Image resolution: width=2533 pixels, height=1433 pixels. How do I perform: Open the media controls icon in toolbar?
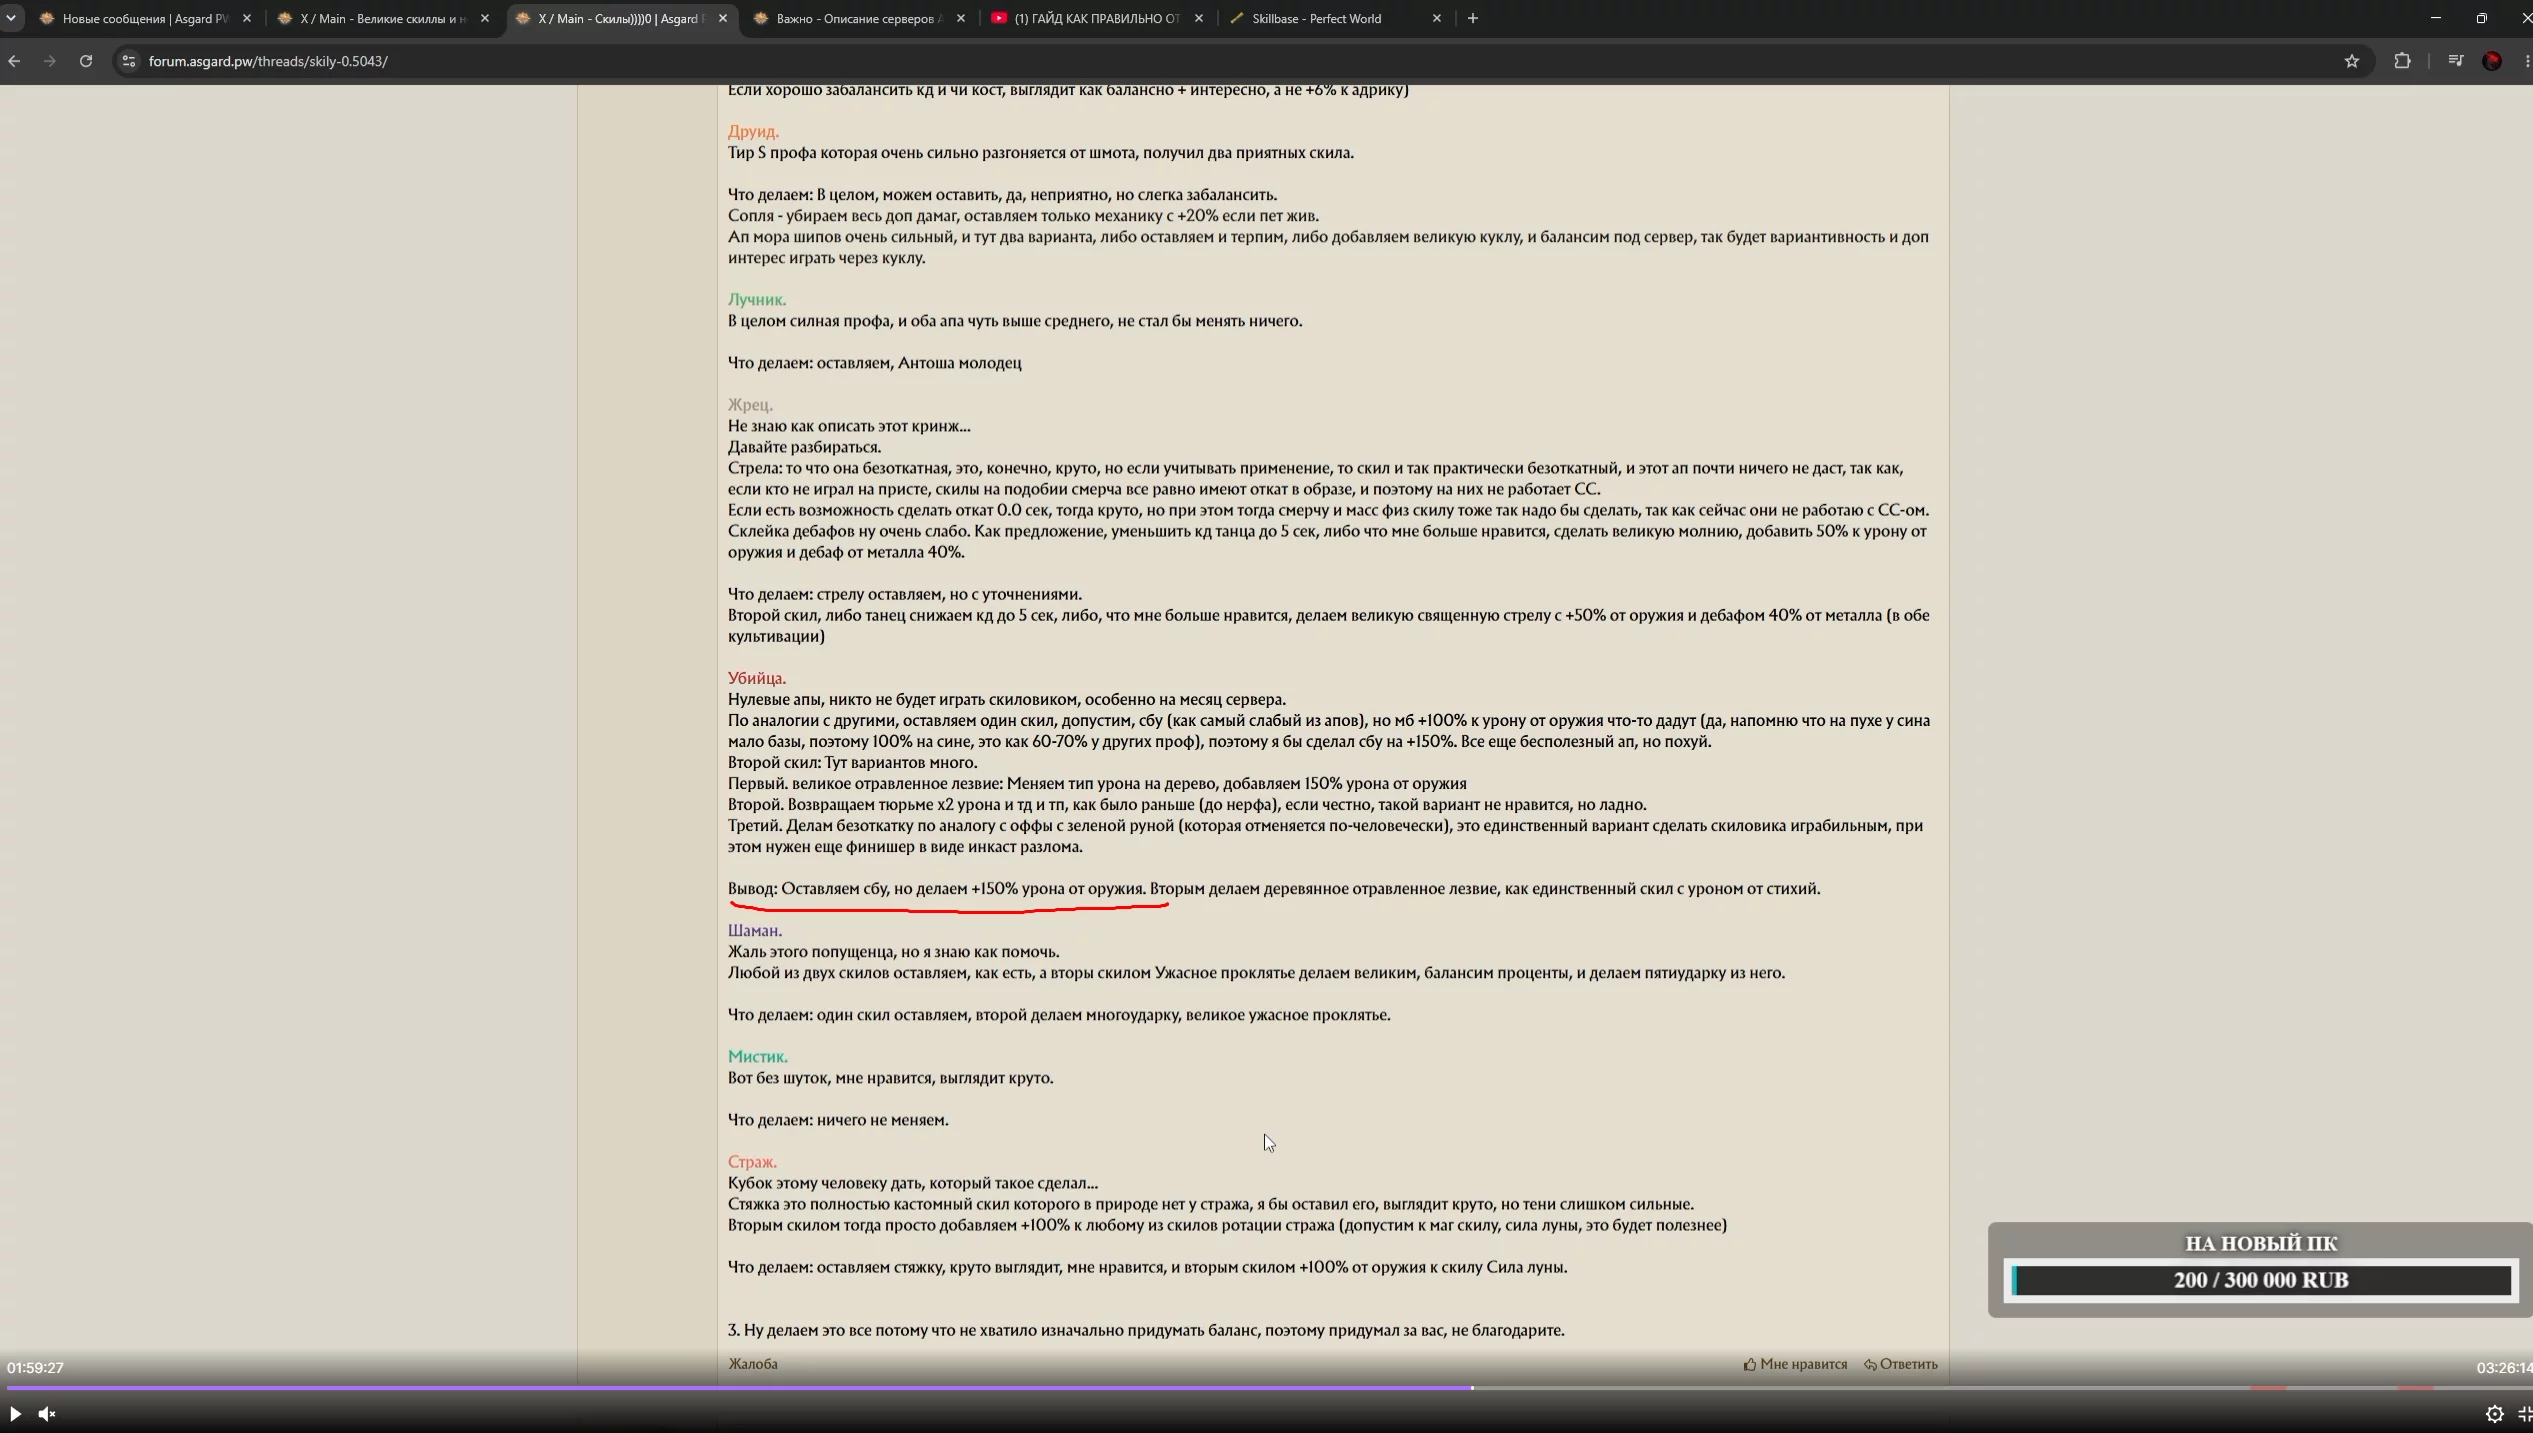(x=2455, y=61)
